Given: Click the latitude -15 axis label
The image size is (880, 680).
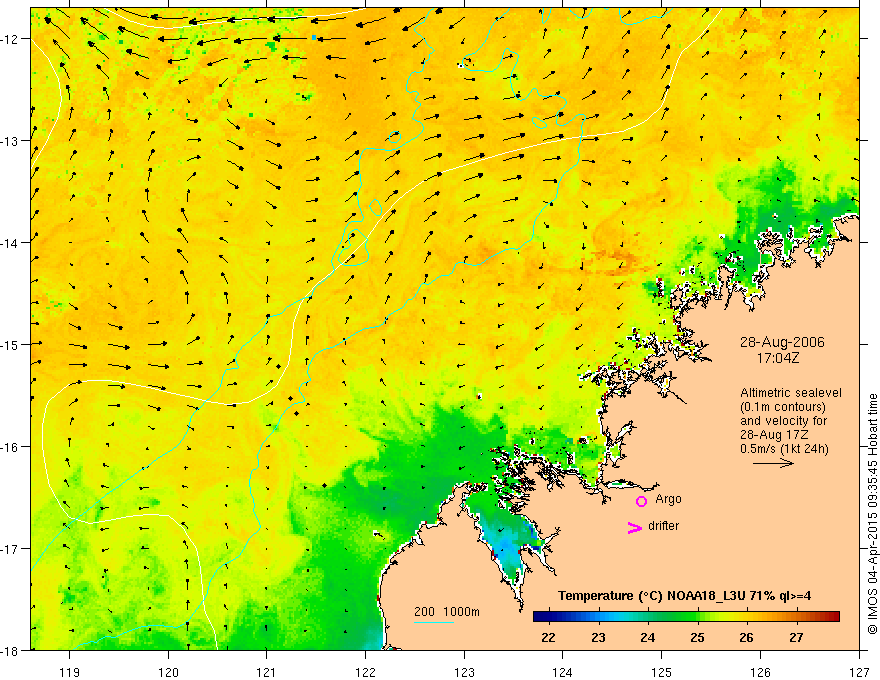Looking at the screenshot, I should (11, 344).
